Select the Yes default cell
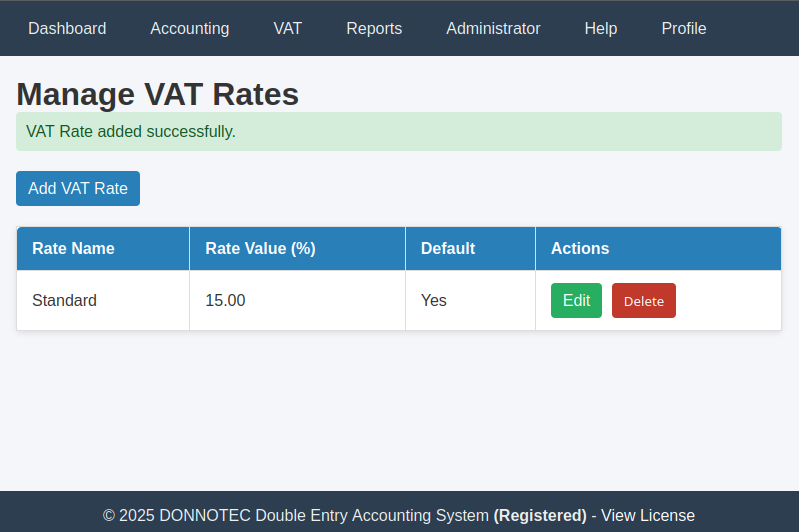Screen dimensions: 799x532 tap(470, 301)
